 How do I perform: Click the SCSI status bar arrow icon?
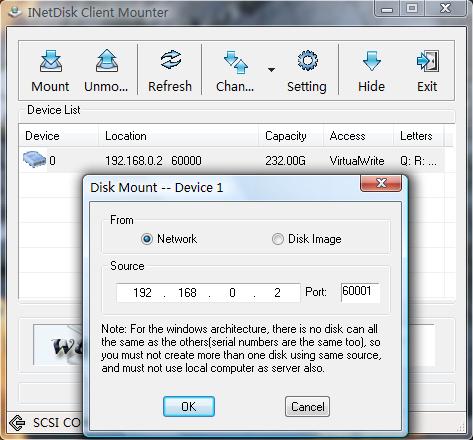[x=17, y=423]
